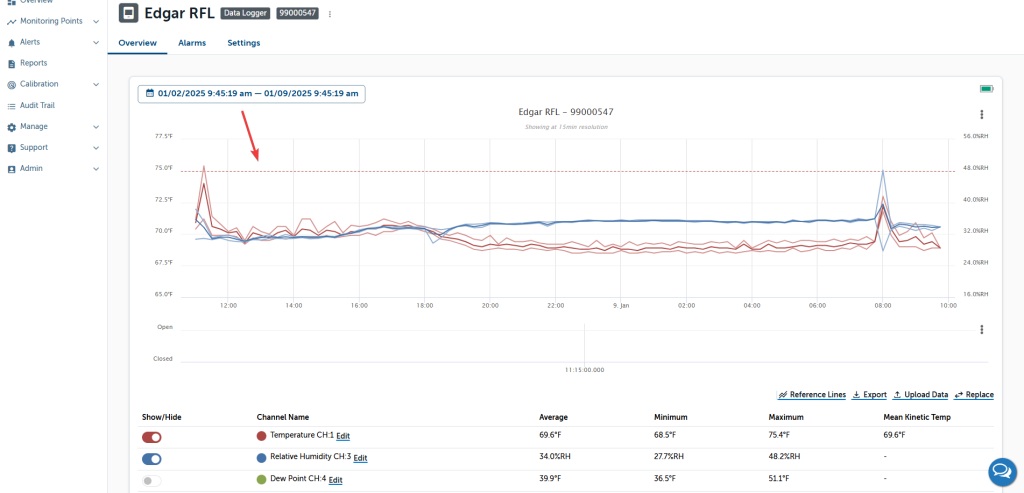Click the Upload Data button

point(920,395)
